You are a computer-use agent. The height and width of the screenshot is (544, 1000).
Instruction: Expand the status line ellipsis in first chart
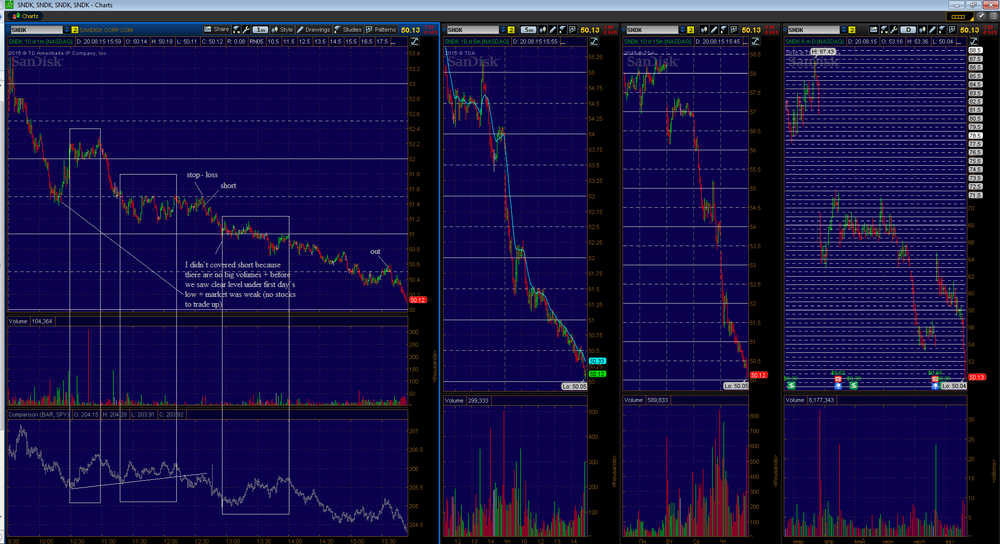(x=393, y=41)
